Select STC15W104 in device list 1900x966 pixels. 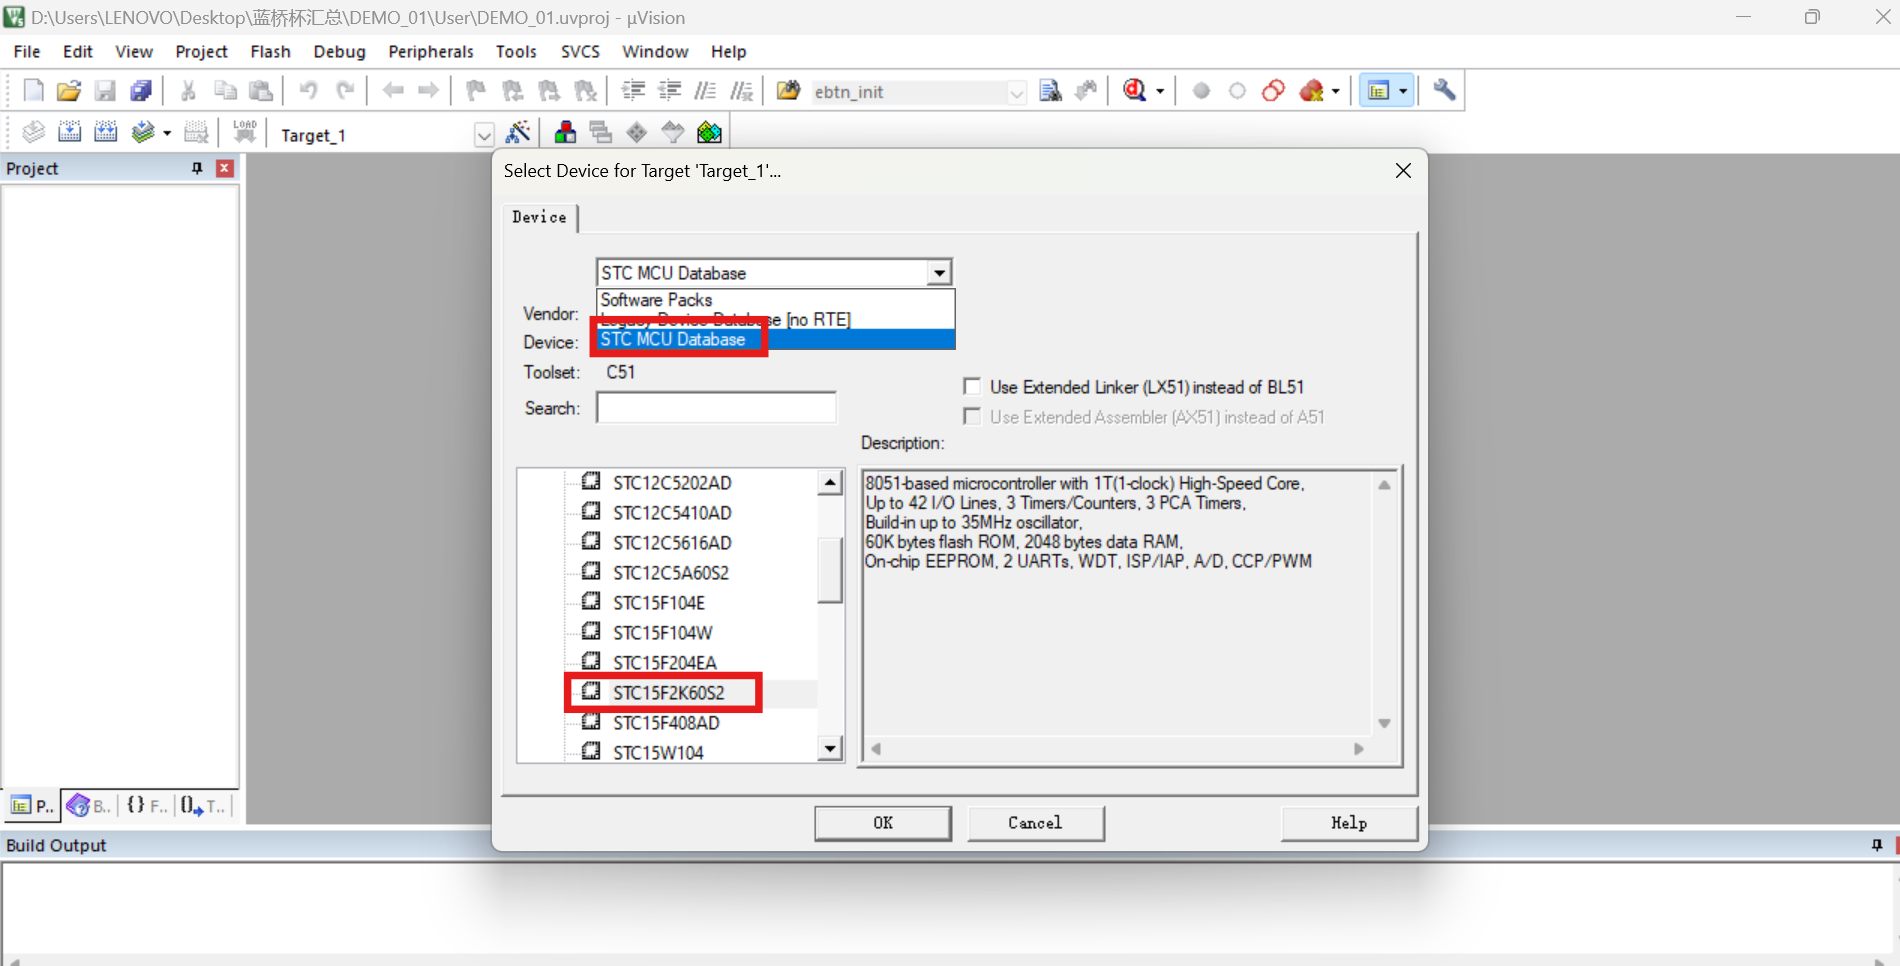point(658,752)
